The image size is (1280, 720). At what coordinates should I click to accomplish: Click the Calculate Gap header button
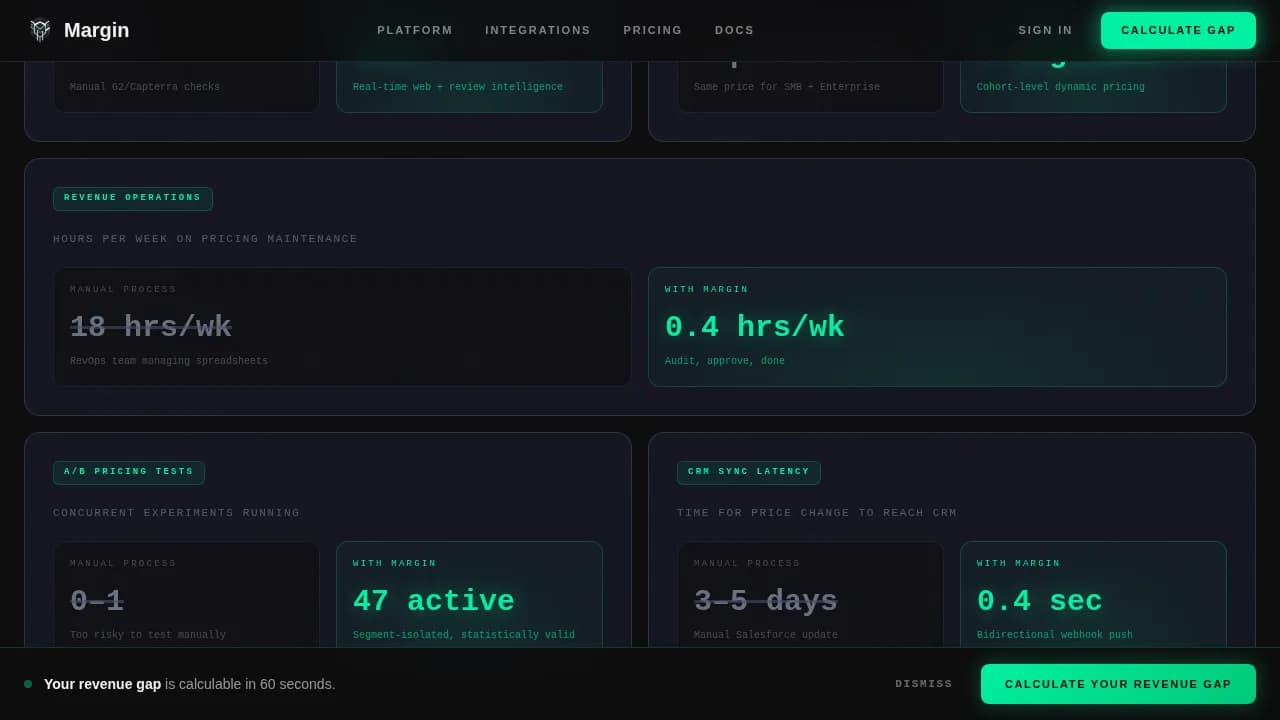pos(1178,30)
